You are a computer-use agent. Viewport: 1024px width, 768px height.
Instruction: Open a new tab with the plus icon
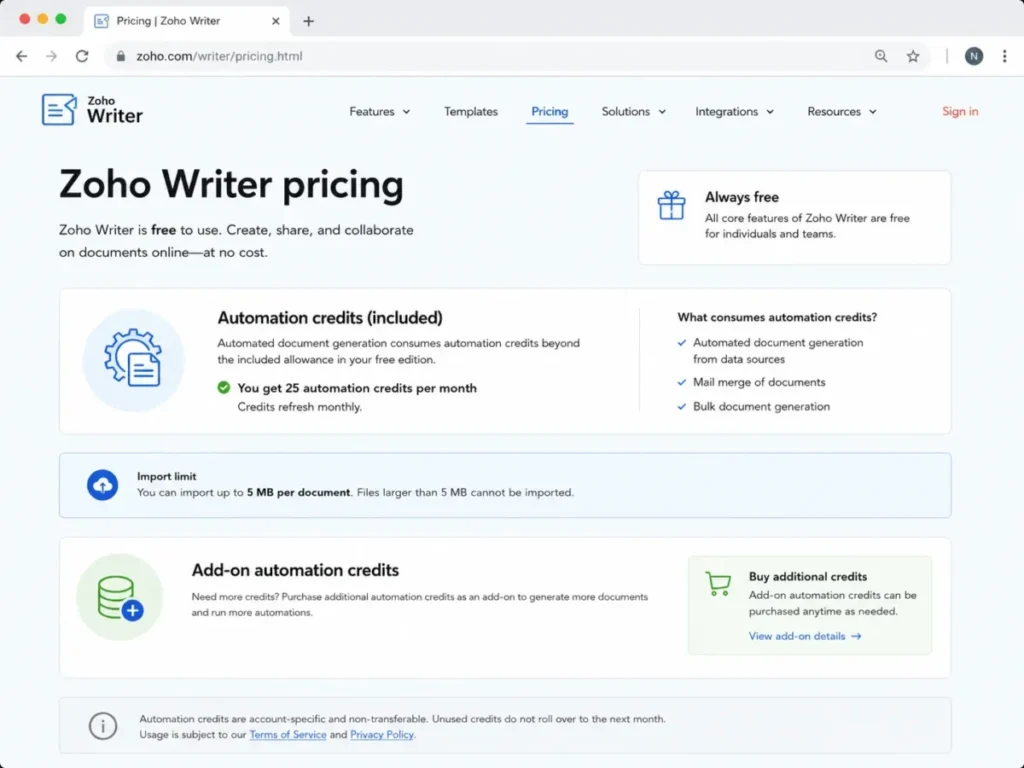coord(308,21)
